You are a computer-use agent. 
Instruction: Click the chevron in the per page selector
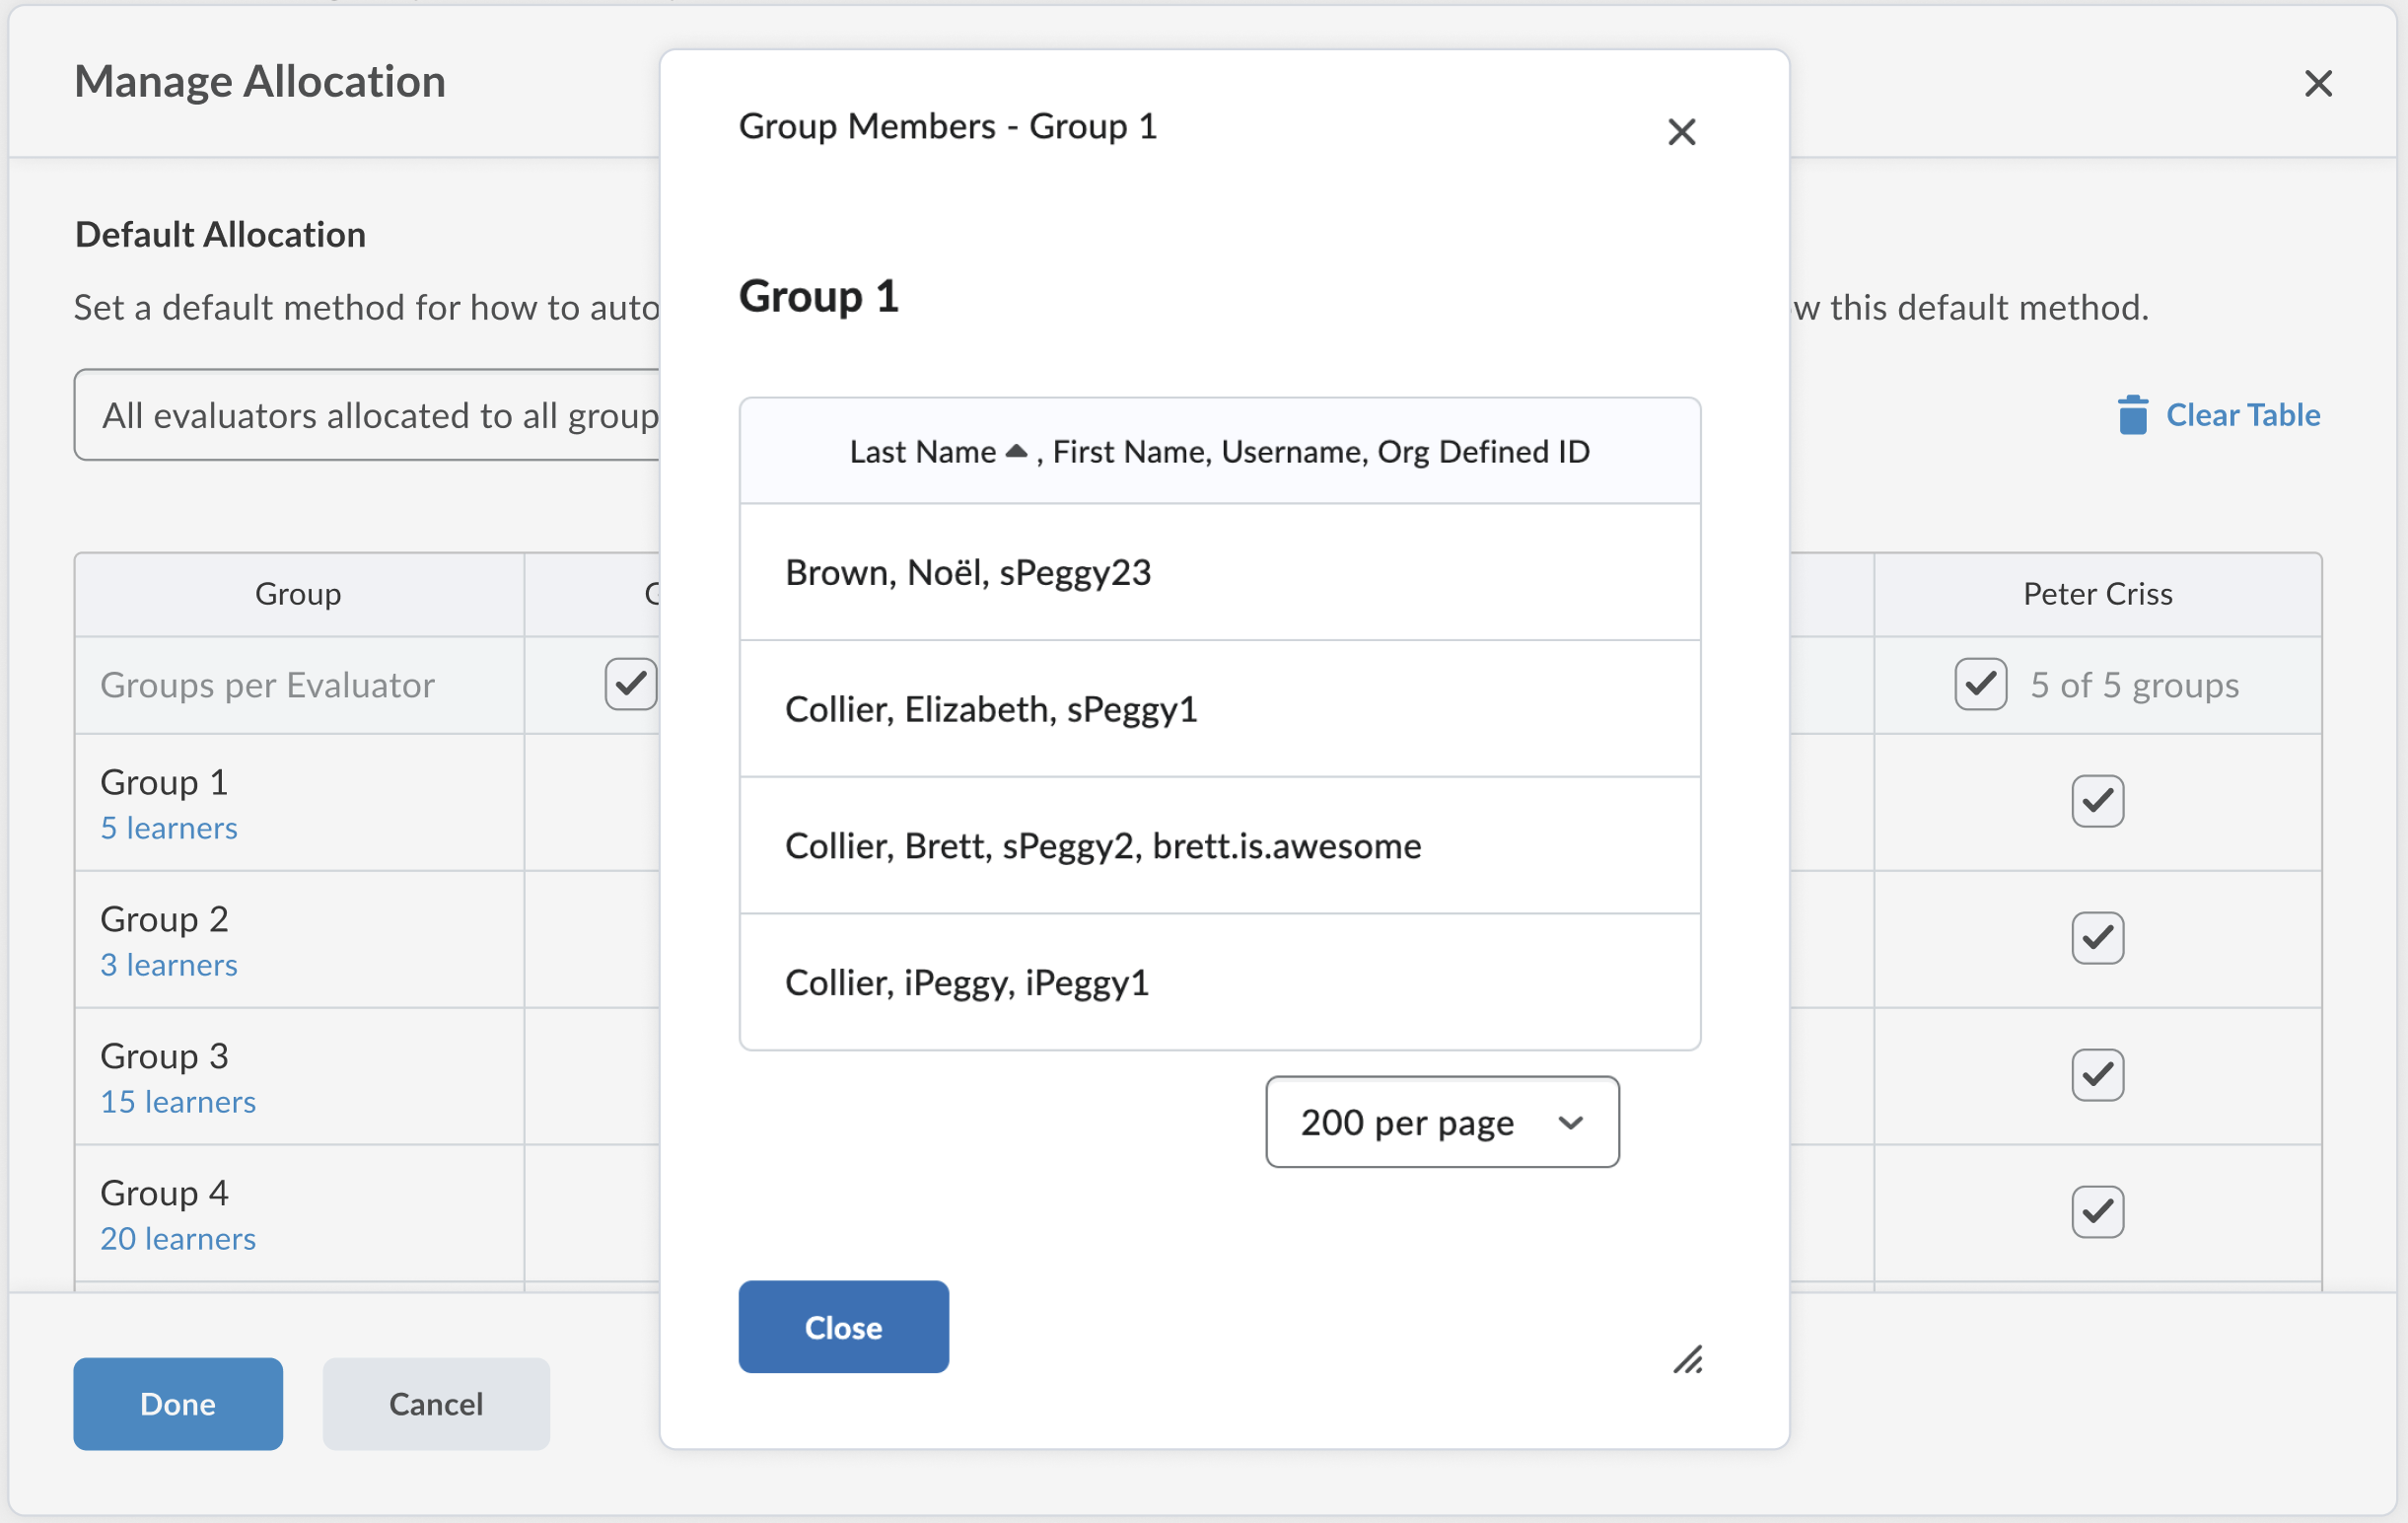(x=1570, y=1122)
